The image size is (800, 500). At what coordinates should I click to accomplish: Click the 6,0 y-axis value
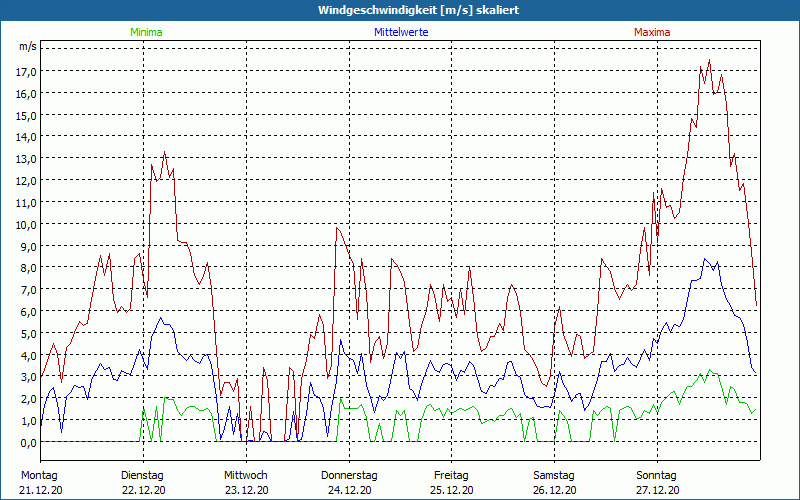pyautogui.click(x=28, y=312)
